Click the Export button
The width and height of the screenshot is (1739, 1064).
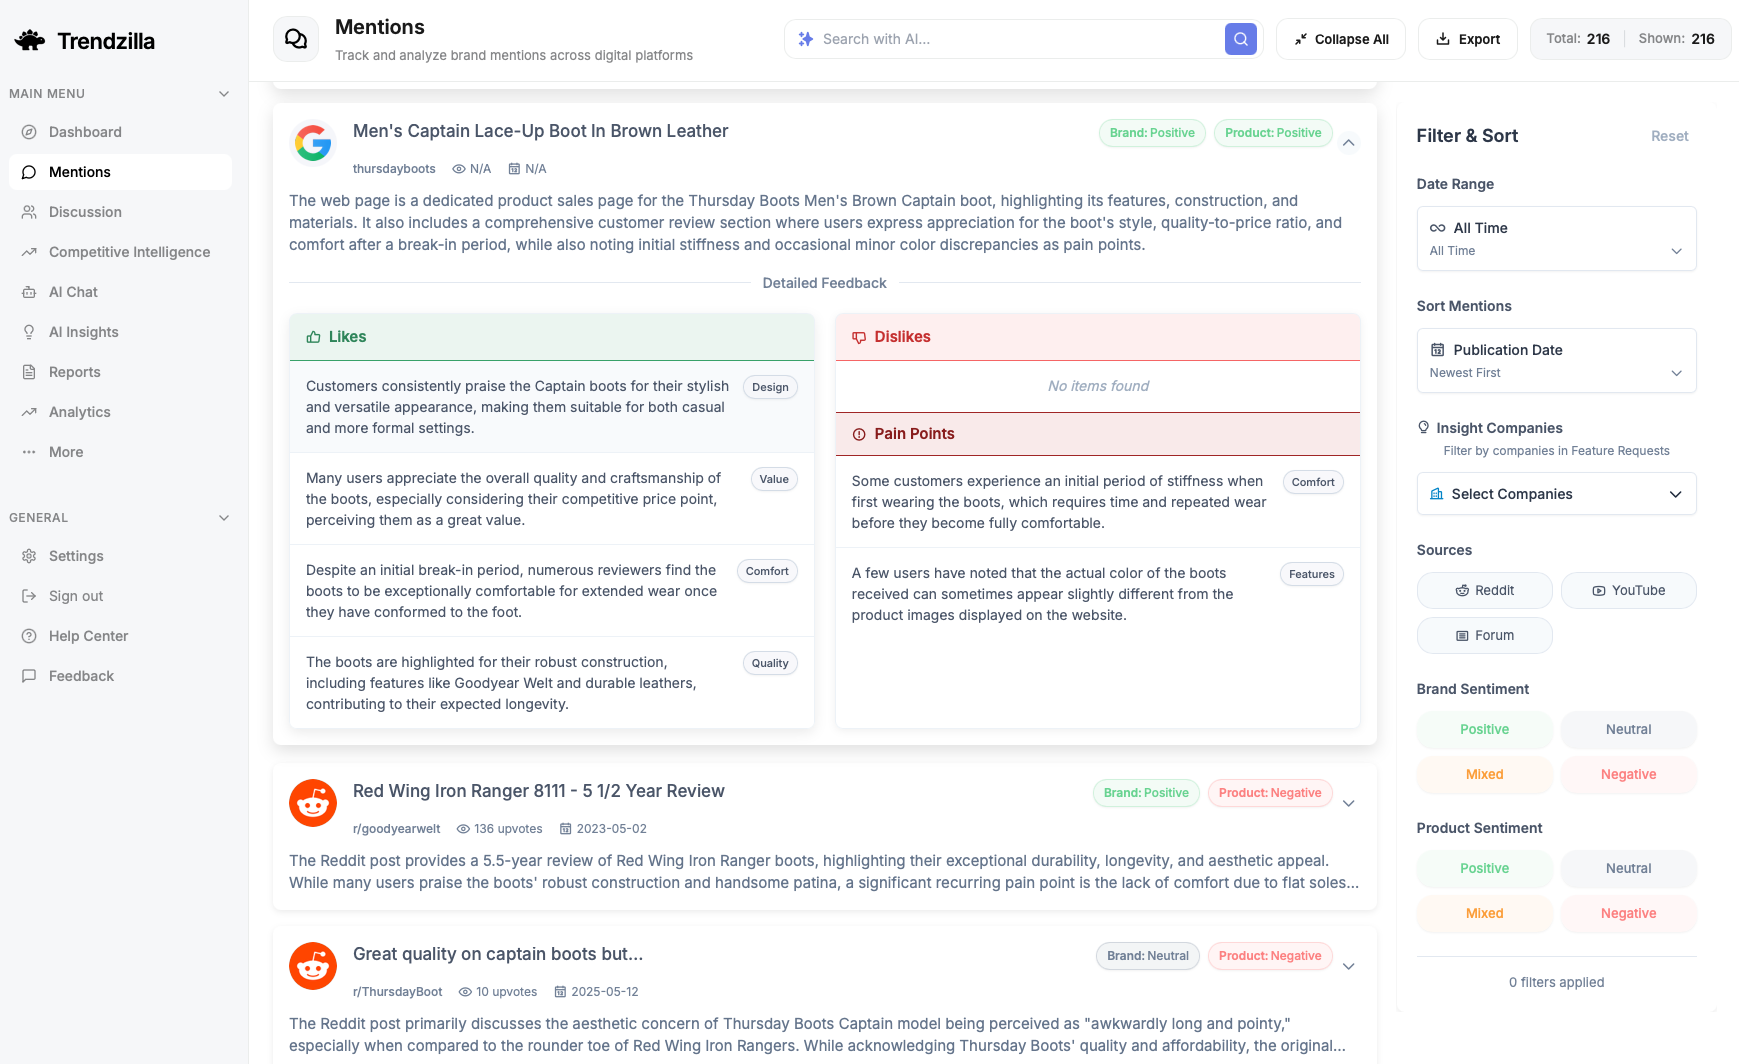pyautogui.click(x=1467, y=39)
